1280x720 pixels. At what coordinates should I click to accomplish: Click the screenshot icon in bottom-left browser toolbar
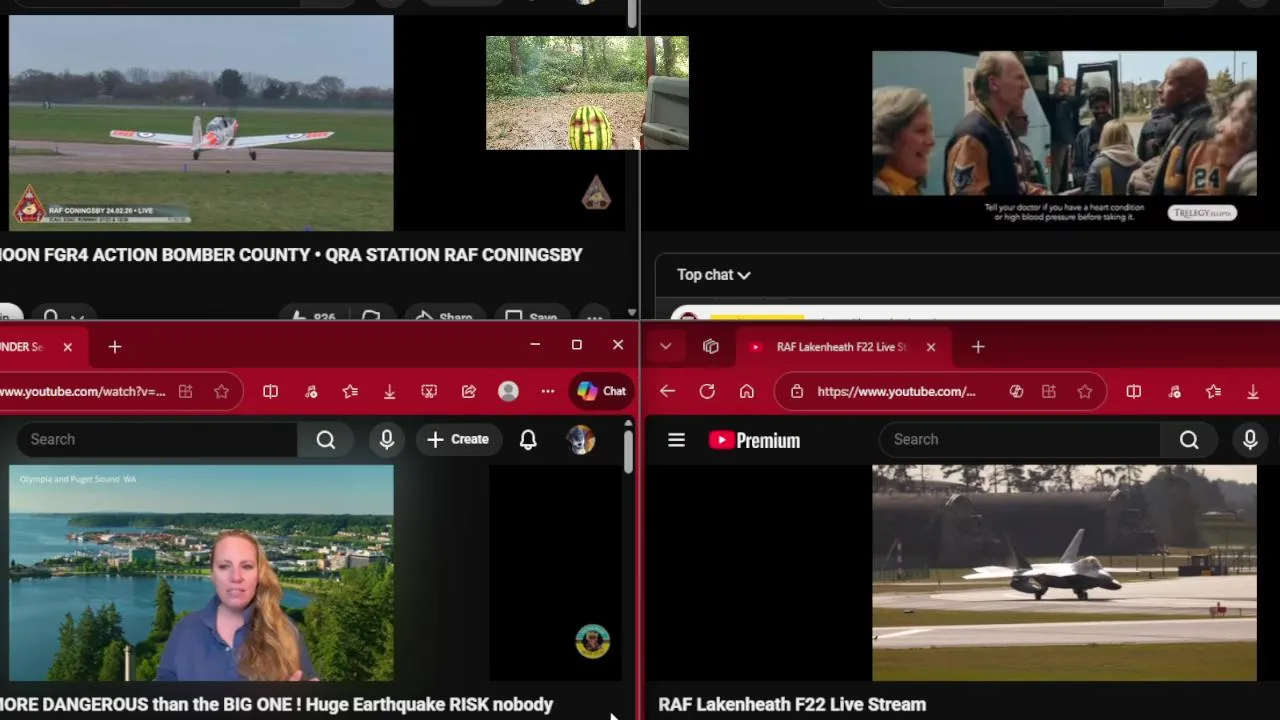(429, 392)
